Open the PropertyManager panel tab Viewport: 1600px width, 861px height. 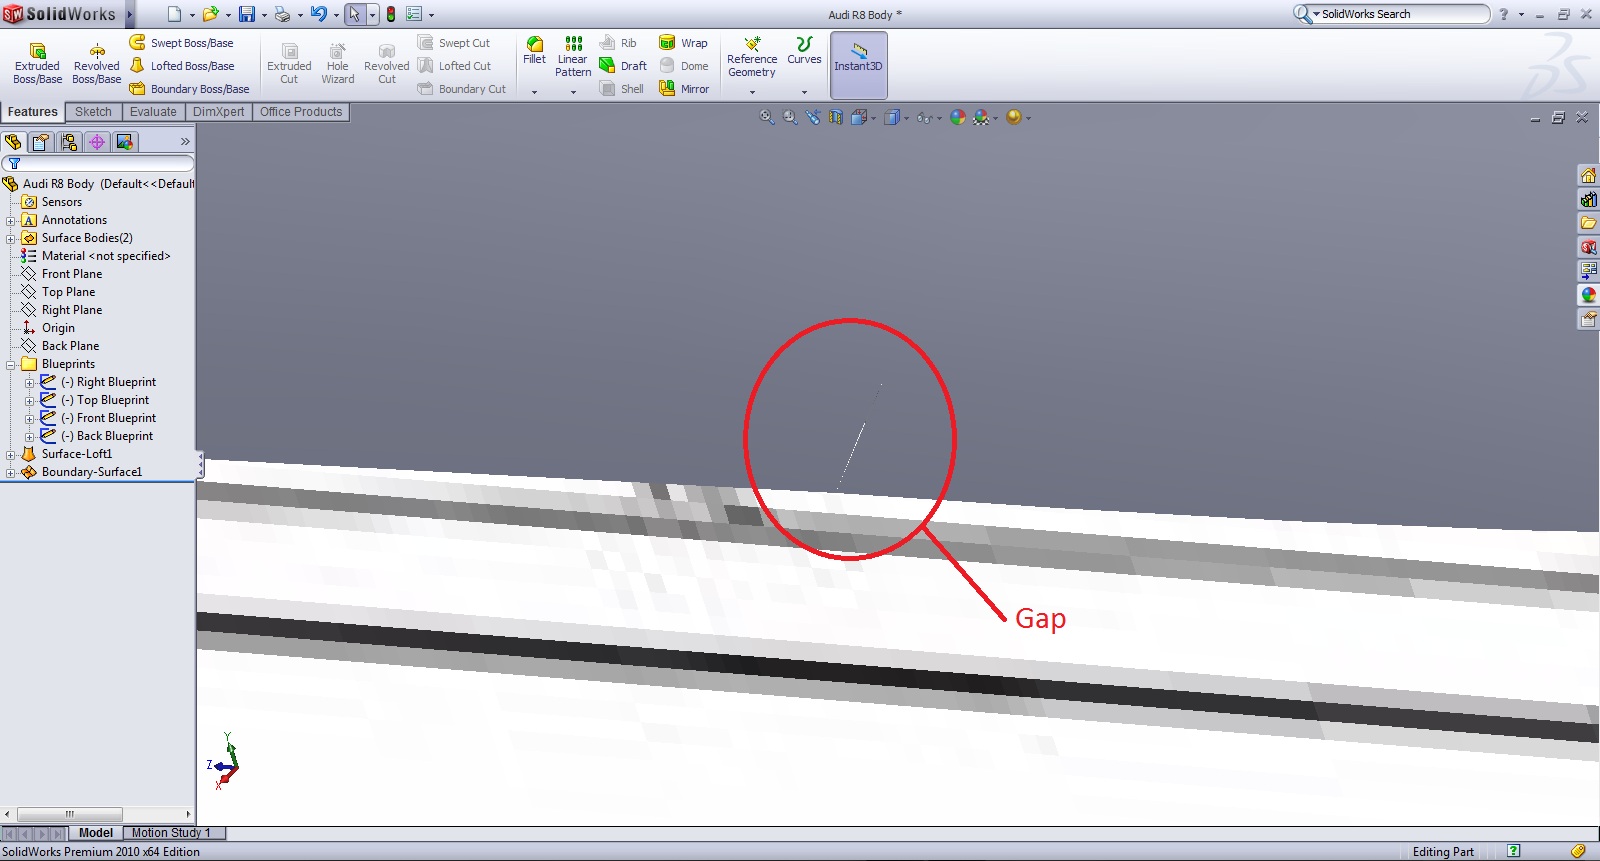(41, 142)
